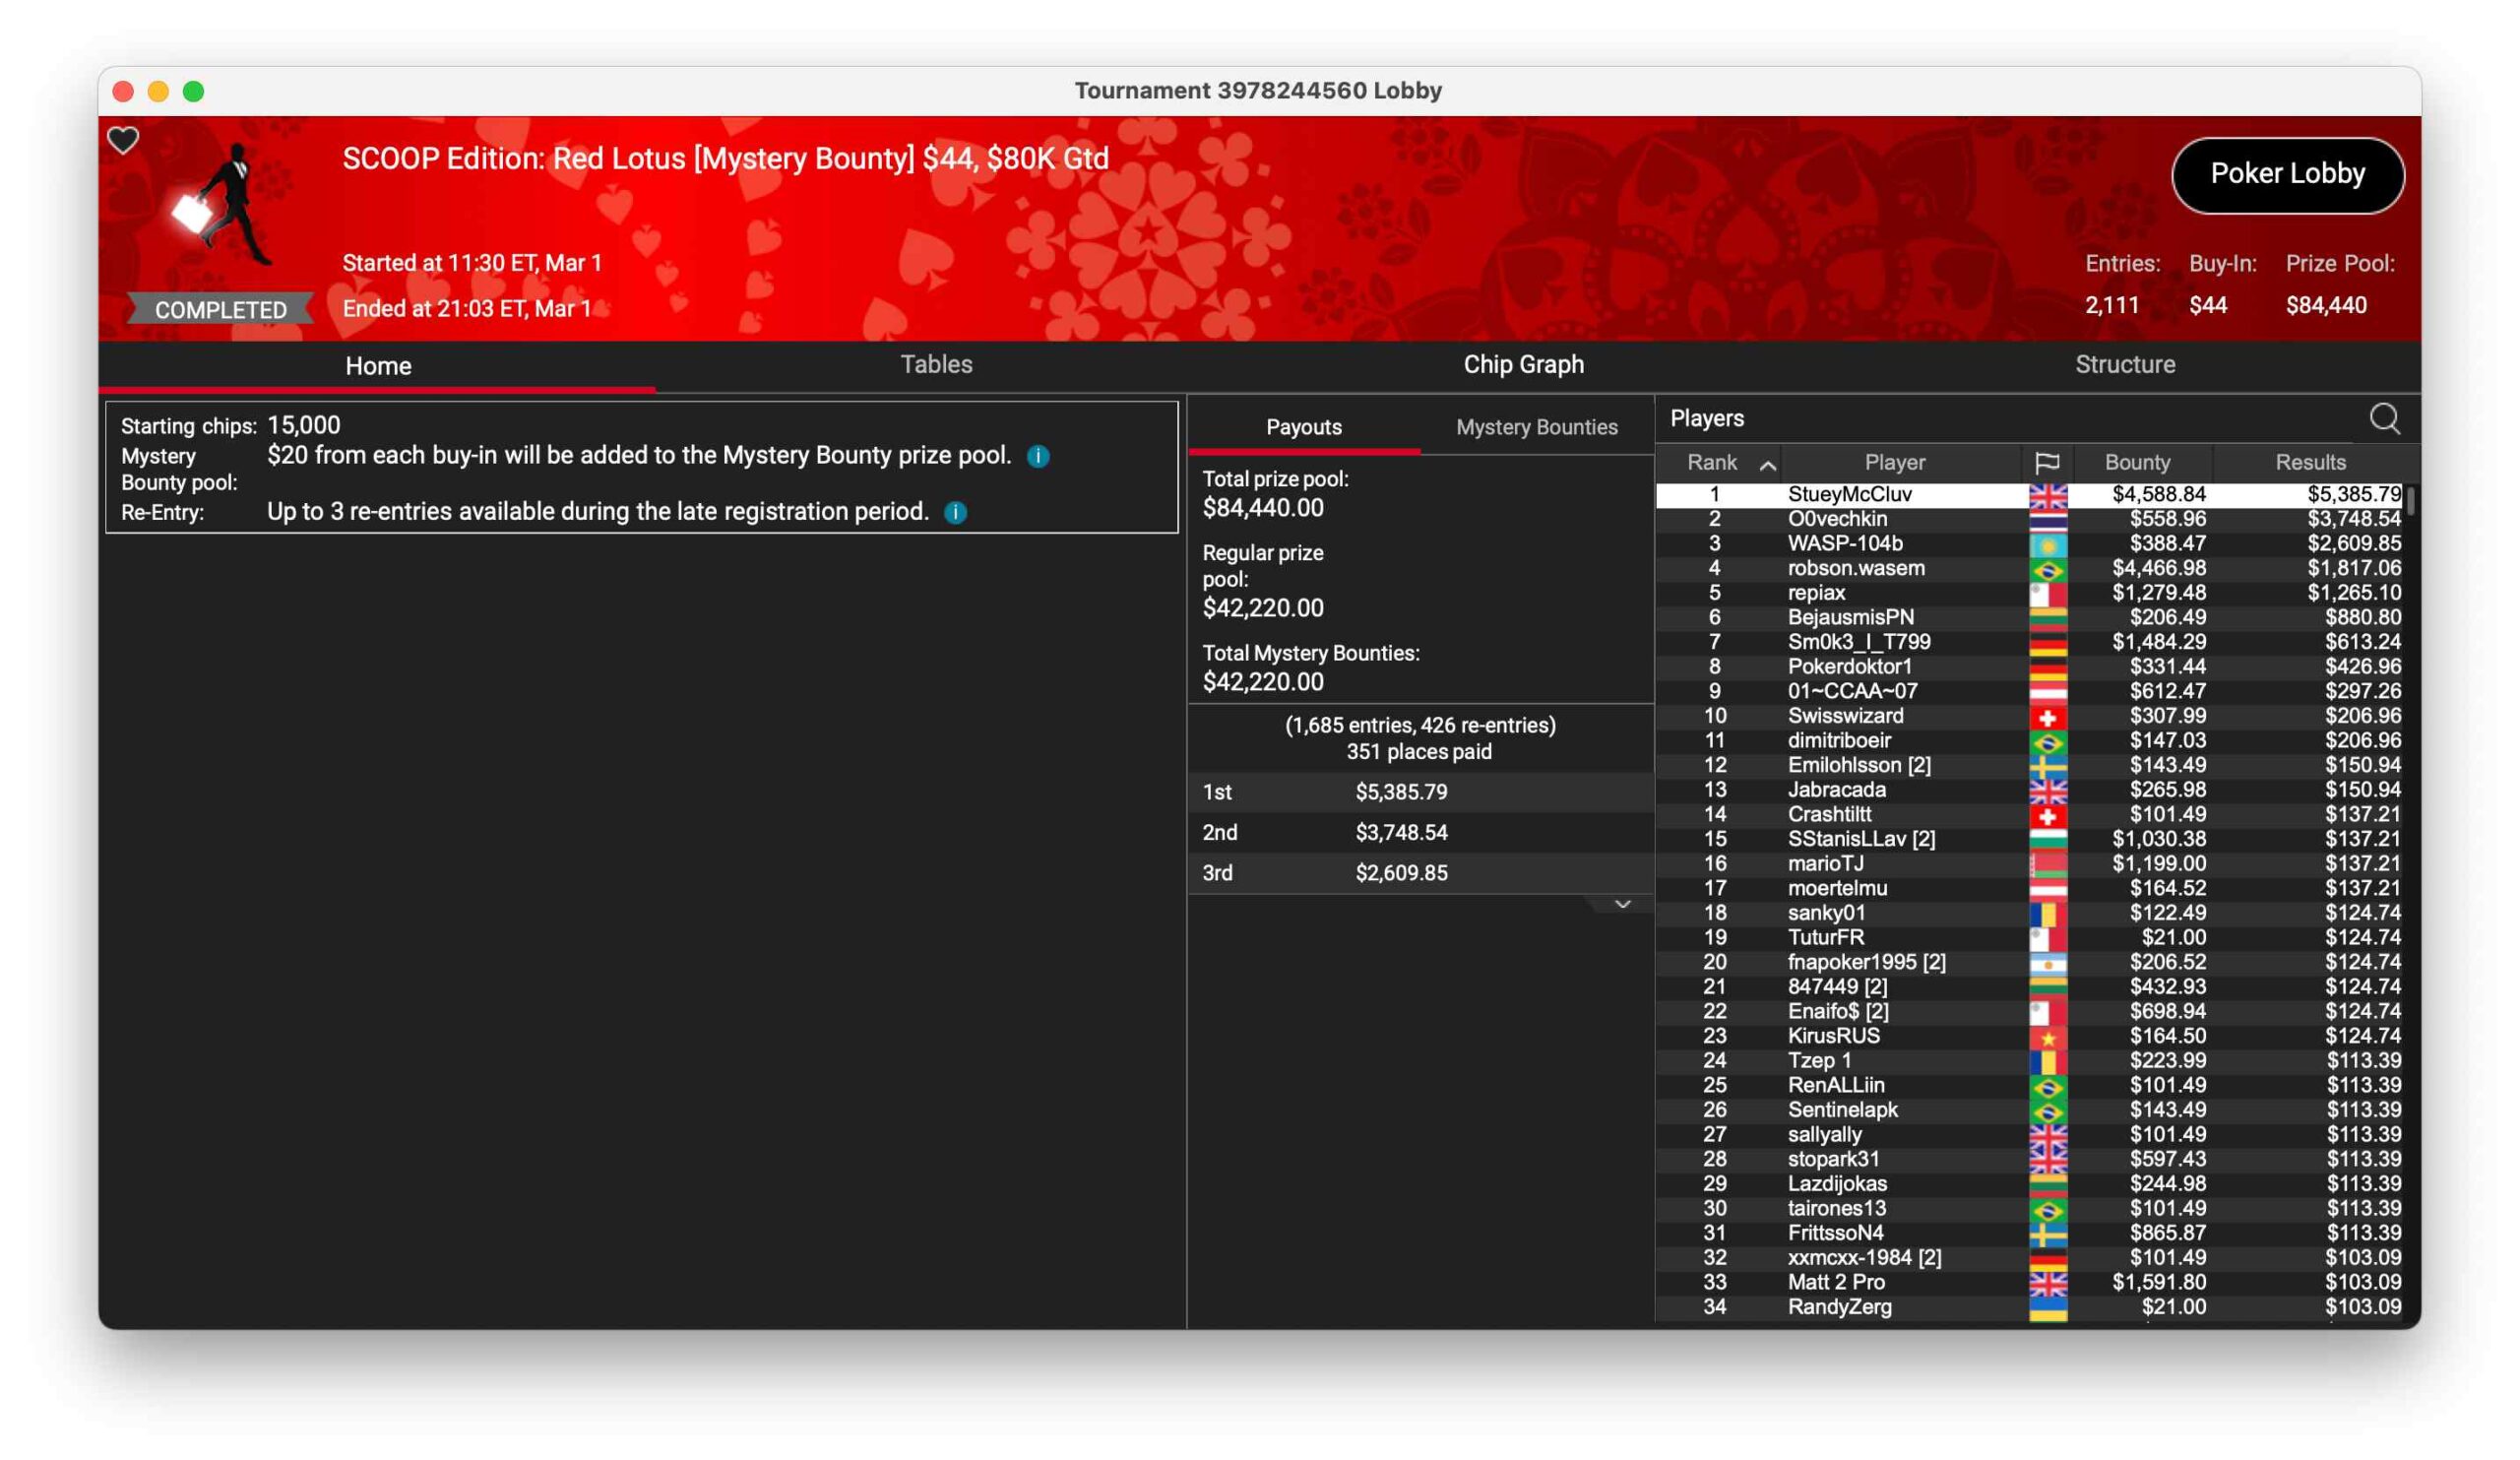
Task: Sort players by Bounty column
Action: pyautogui.click(x=2137, y=462)
